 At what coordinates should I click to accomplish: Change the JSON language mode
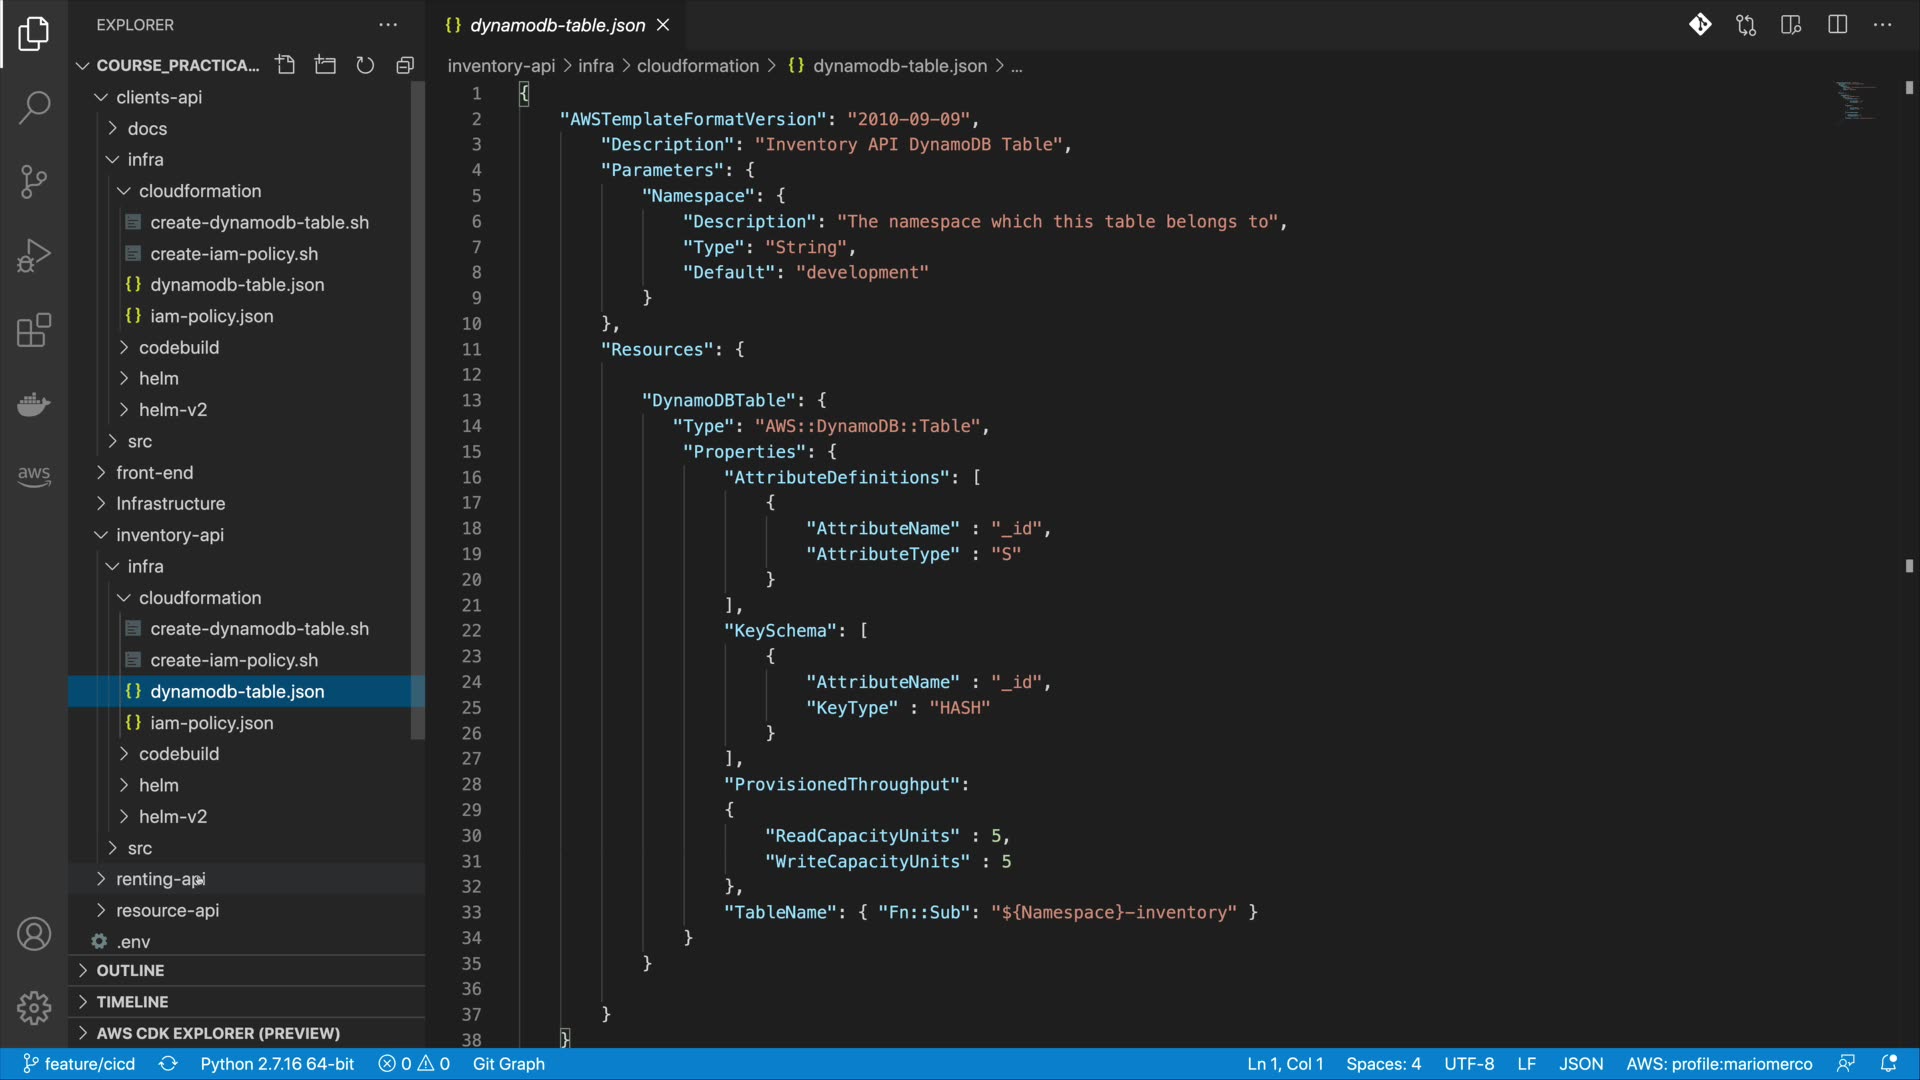click(1580, 1063)
